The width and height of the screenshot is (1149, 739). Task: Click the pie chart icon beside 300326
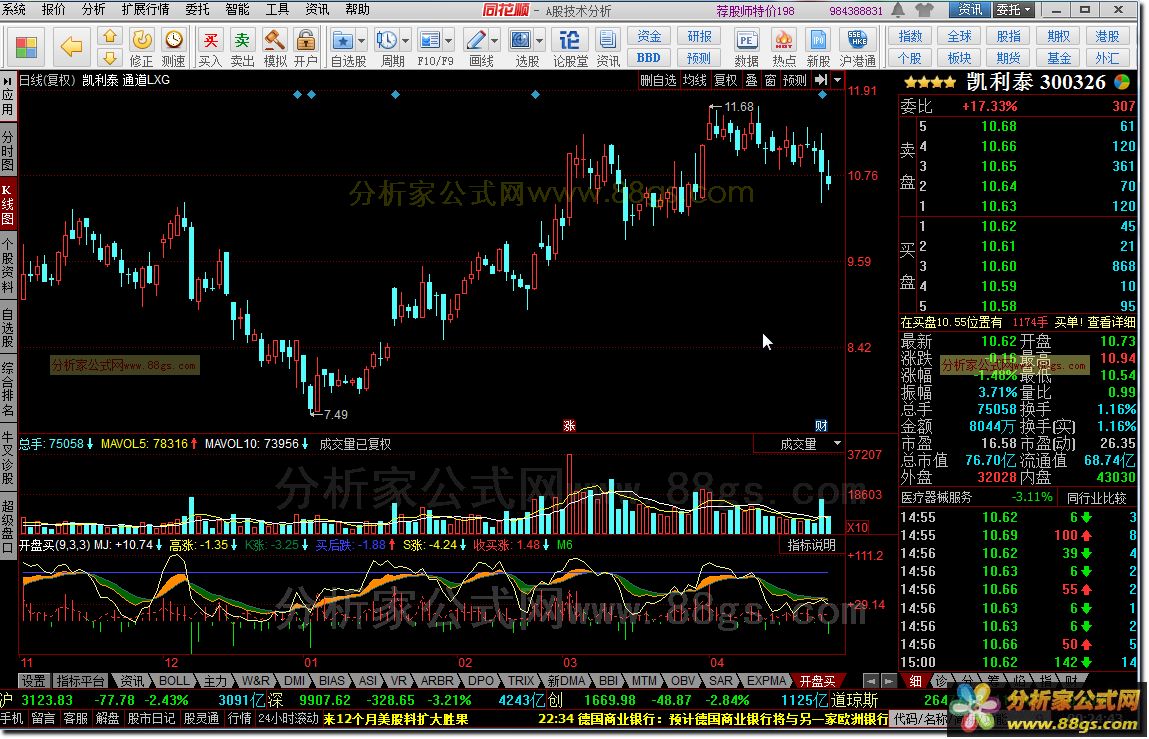[x=1122, y=81]
